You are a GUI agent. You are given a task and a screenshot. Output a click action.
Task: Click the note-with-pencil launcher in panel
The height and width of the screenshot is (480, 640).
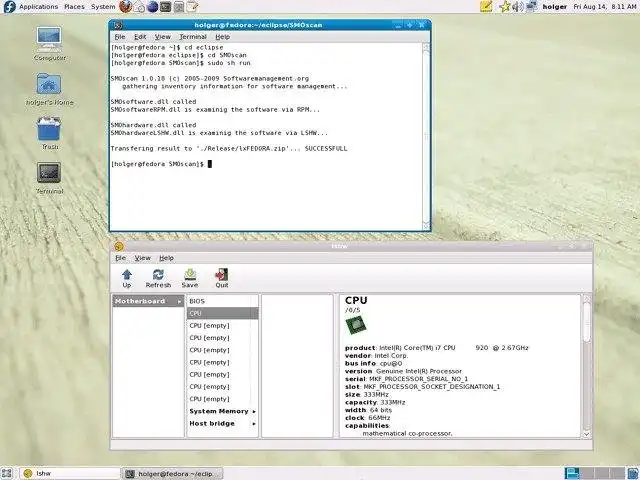192,7
